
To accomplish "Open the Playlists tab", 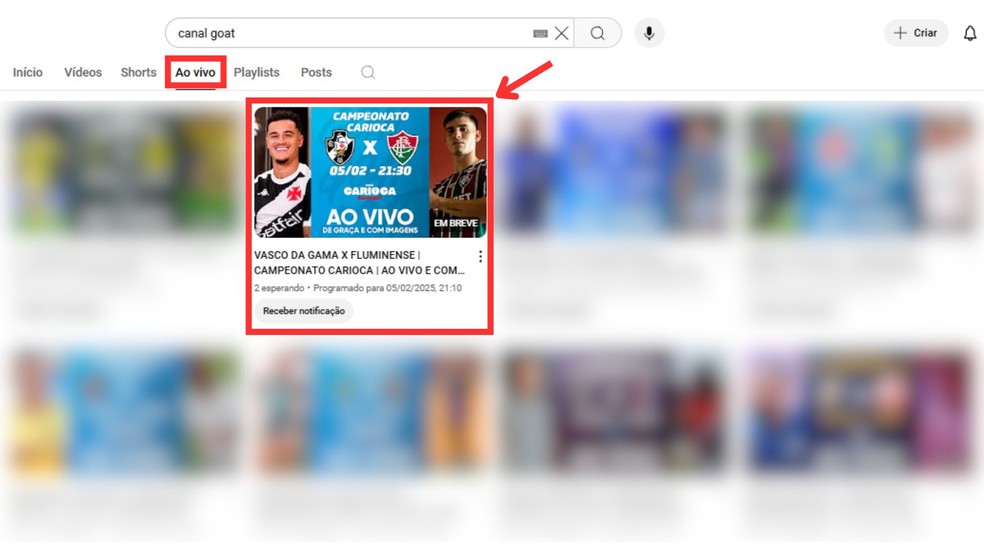I will (x=256, y=73).
